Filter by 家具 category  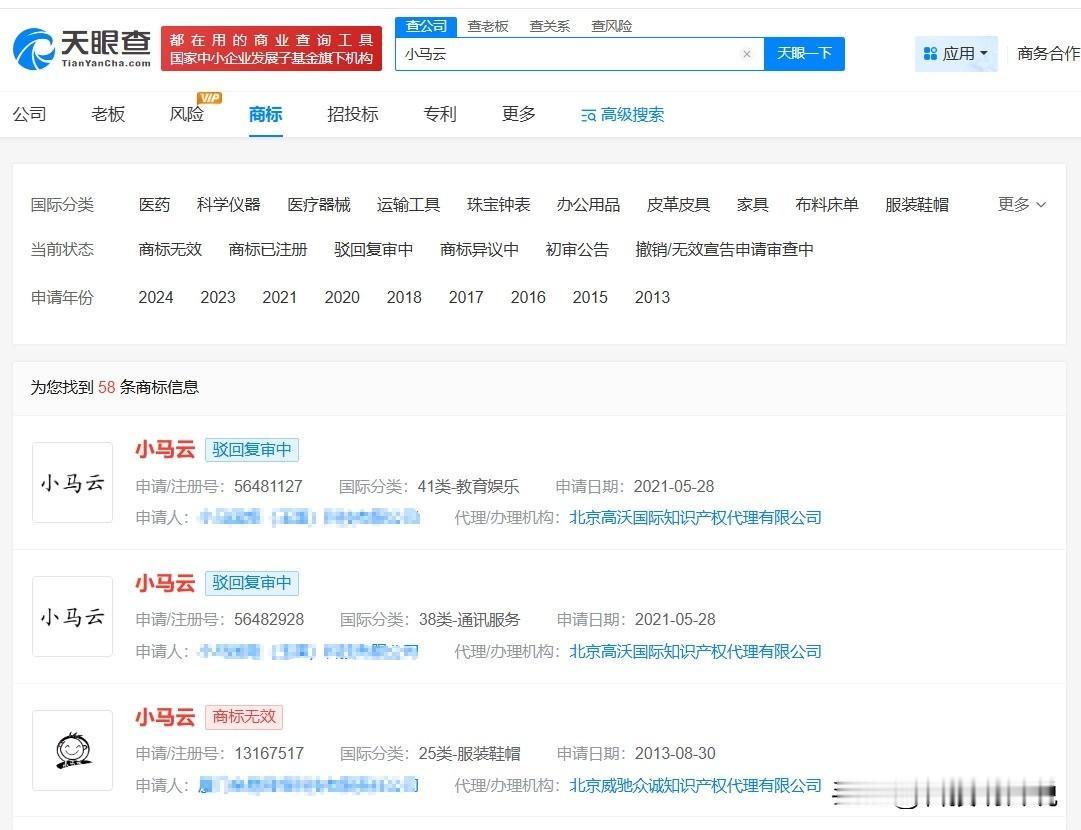pos(752,205)
